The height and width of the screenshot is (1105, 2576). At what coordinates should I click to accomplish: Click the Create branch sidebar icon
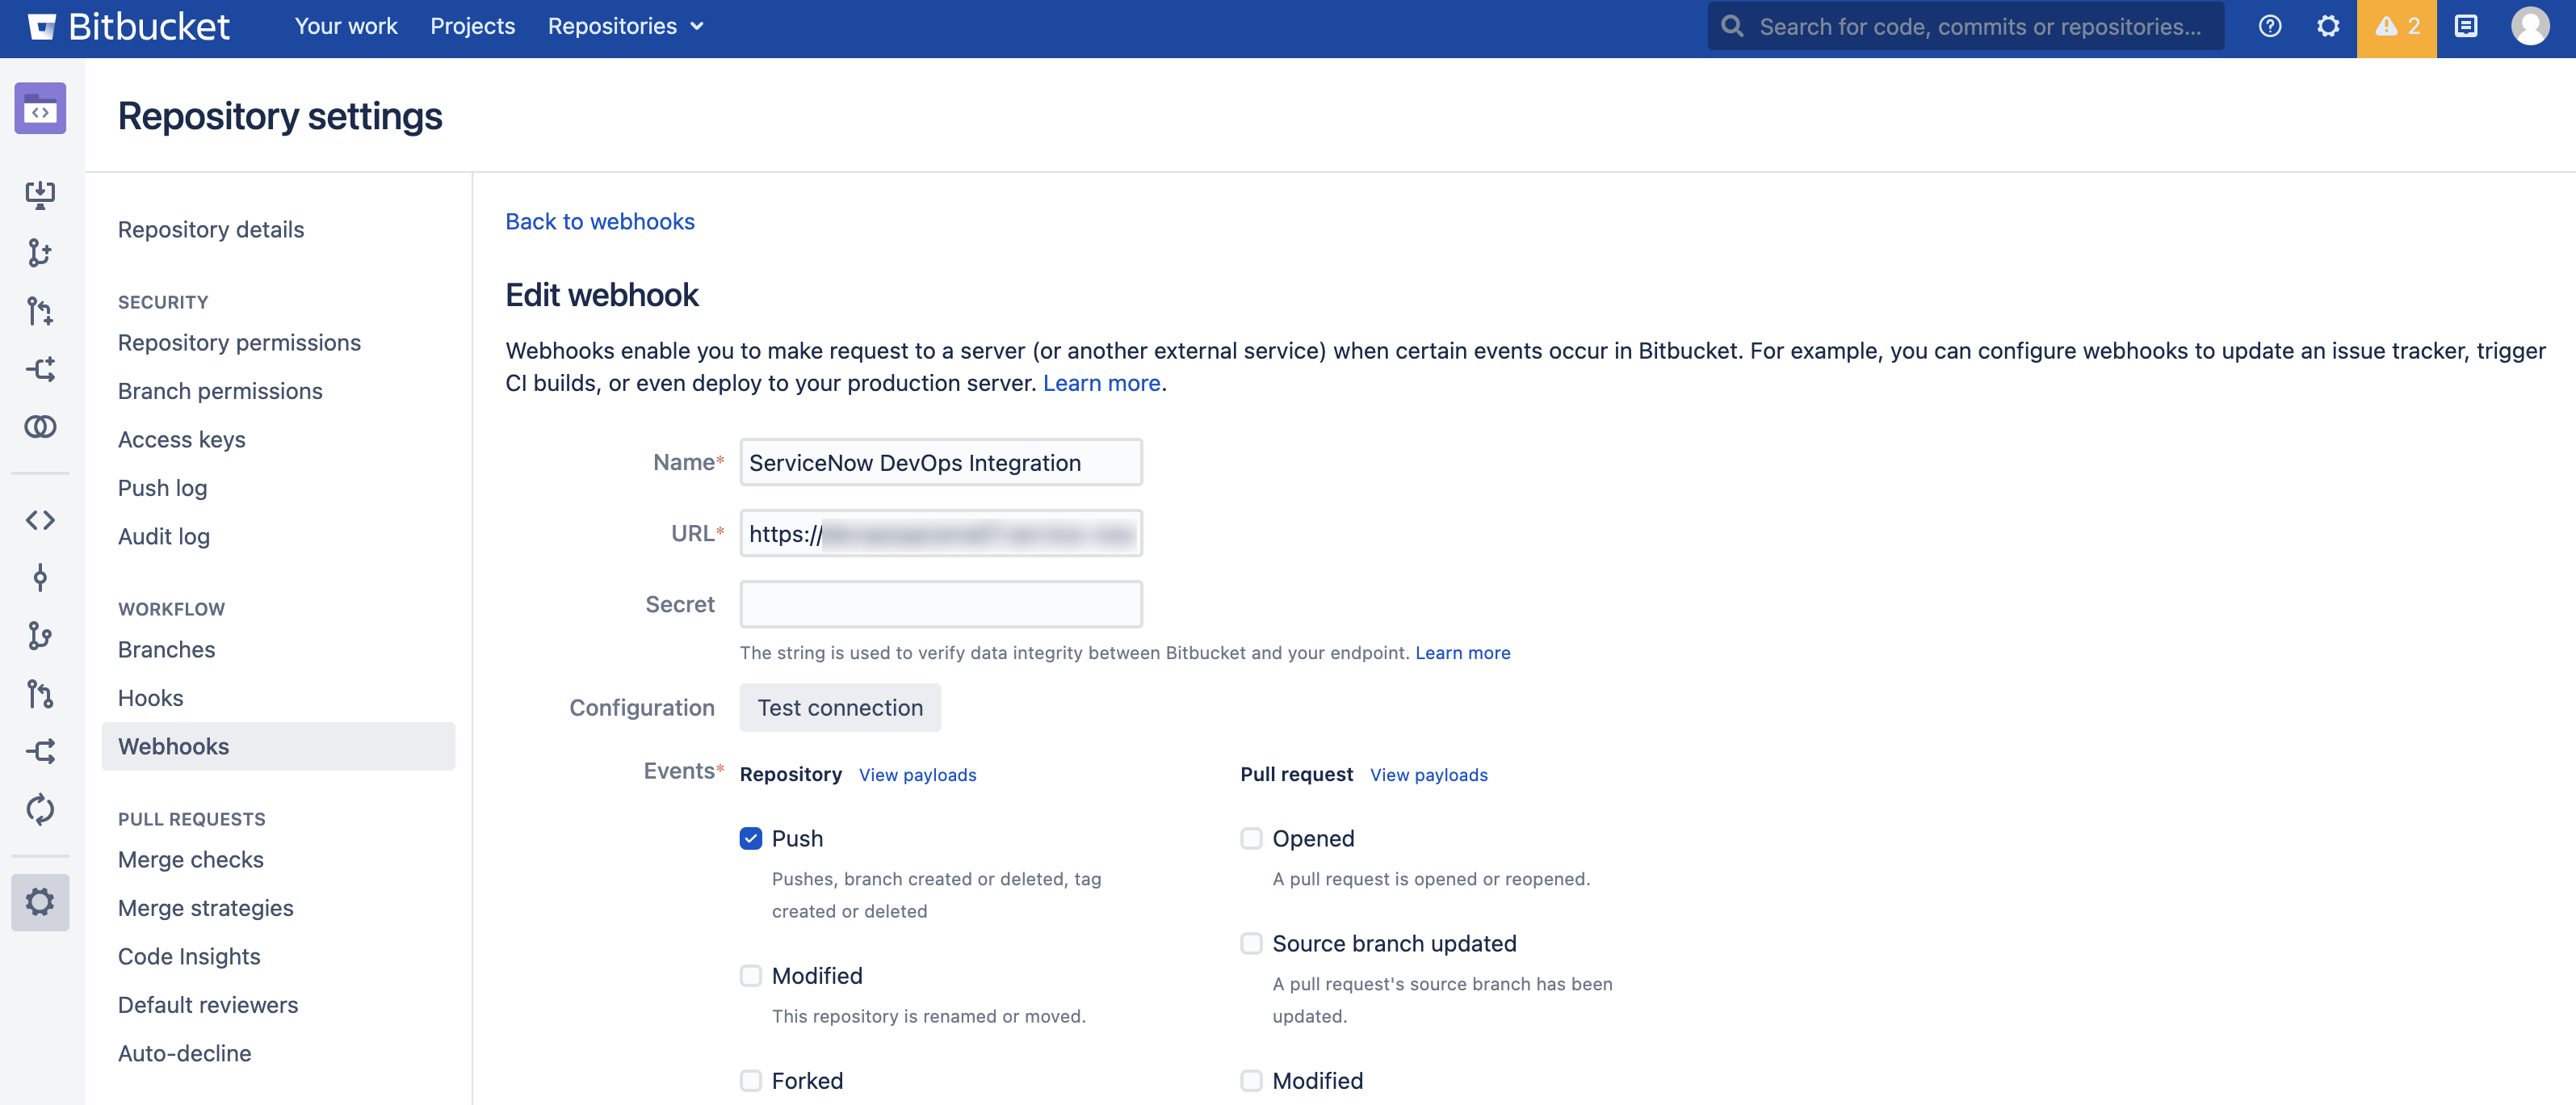[x=40, y=253]
